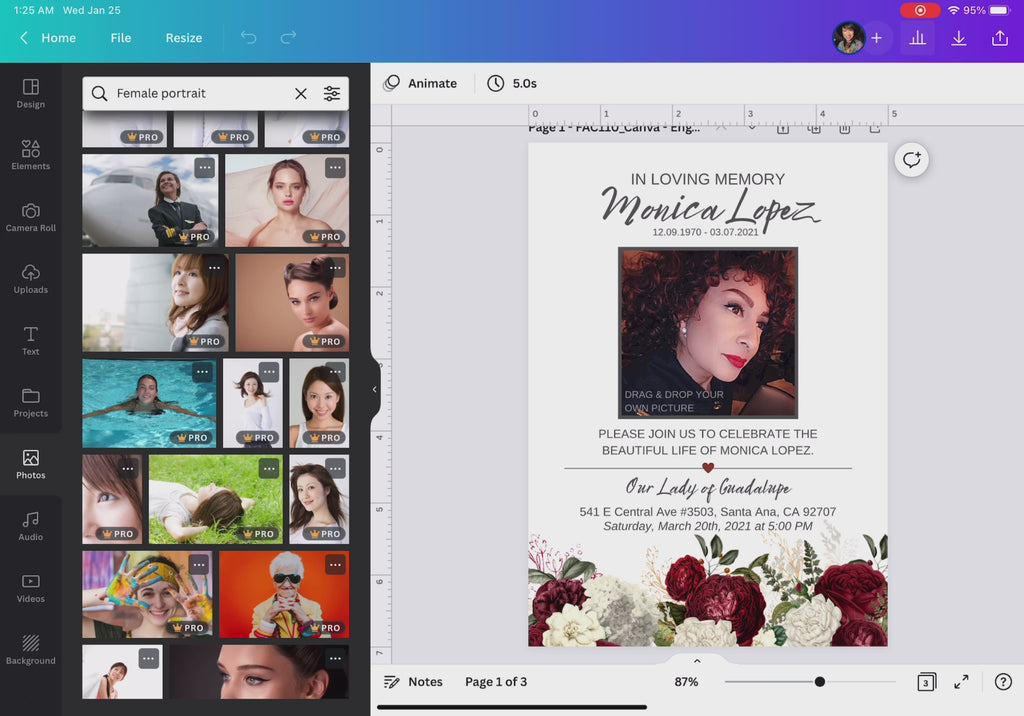
Task: Undo the last action
Action: [249, 37]
